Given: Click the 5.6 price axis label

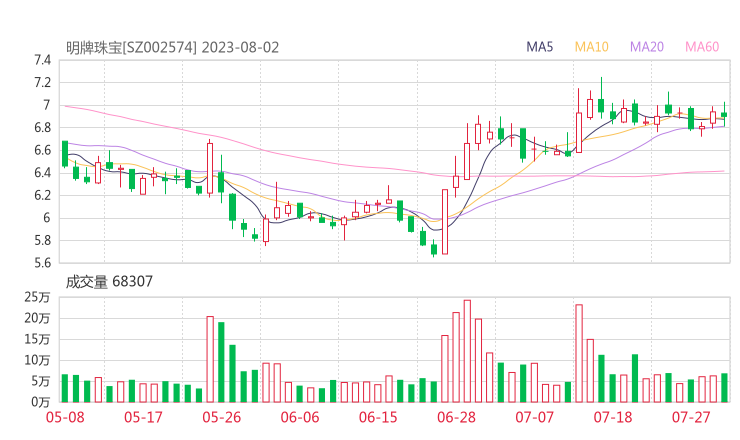Looking at the screenshot, I should [x=42, y=262].
